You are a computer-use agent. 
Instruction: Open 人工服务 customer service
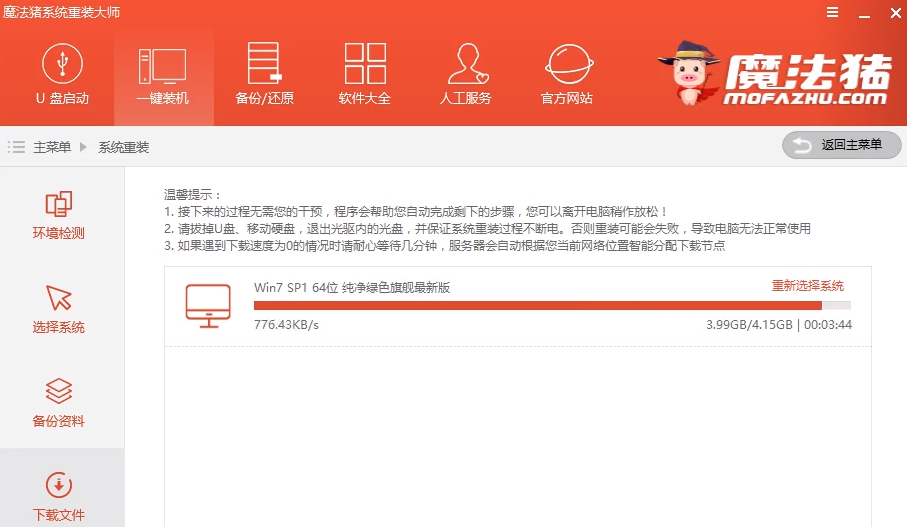point(466,75)
